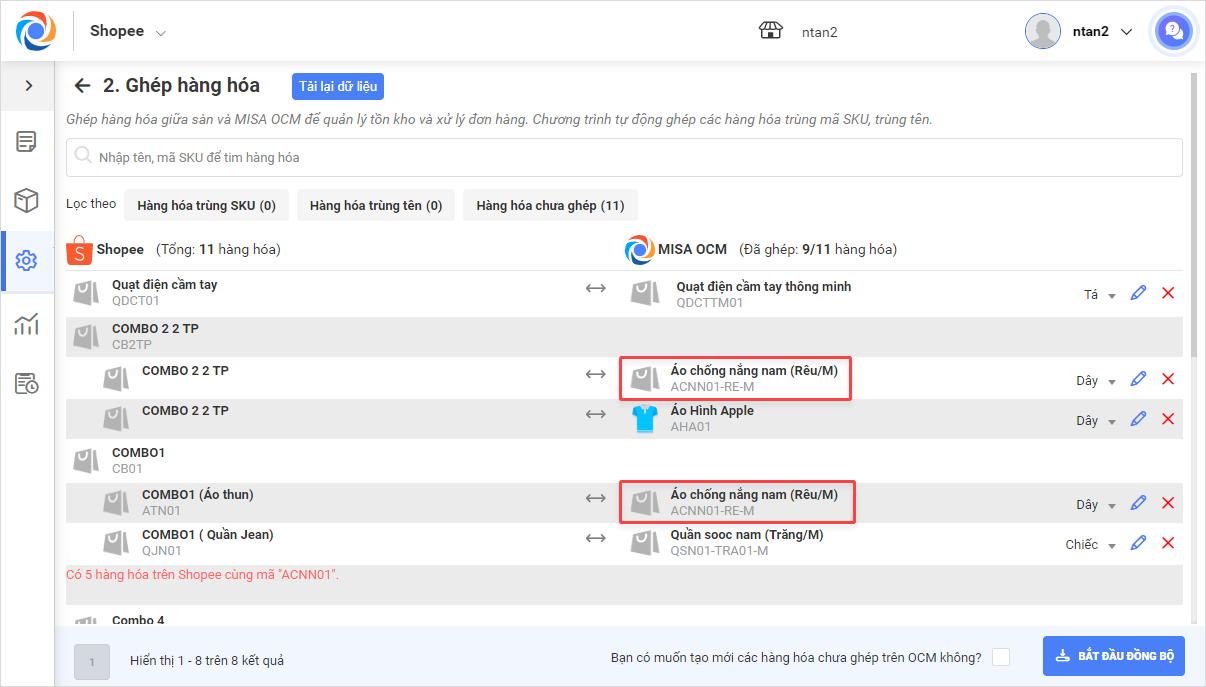1206x687 pixels.
Task: Click the back arrow beside Ghép hàng hóa
Action: click(82, 86)
